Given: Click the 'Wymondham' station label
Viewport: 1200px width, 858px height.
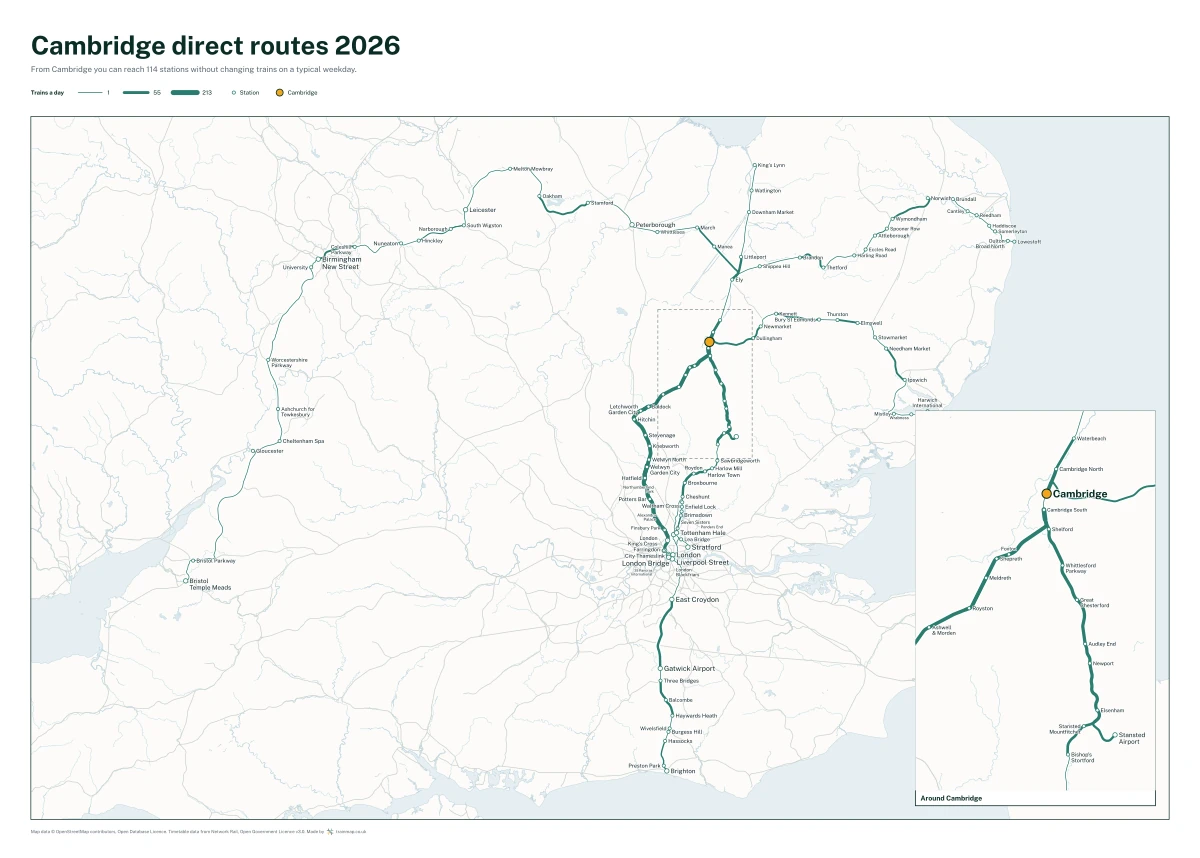Looking at the screenshot, I should coord(912,218).
